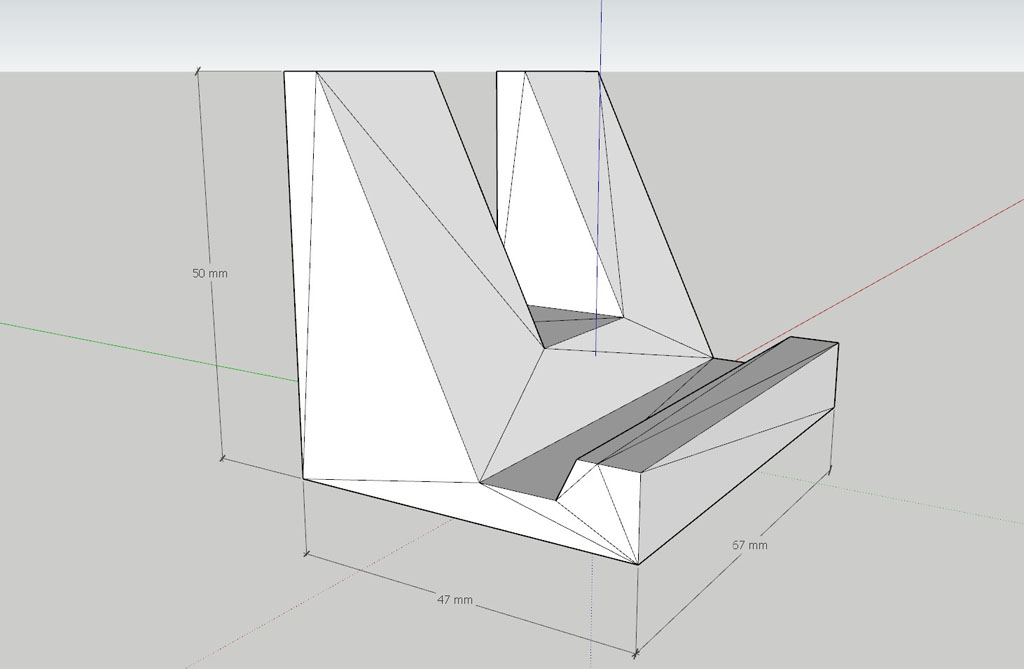This screenshot has width=1024, height=669.
Task: Select the 47 mm dimension text
Action: coord(455,600)
